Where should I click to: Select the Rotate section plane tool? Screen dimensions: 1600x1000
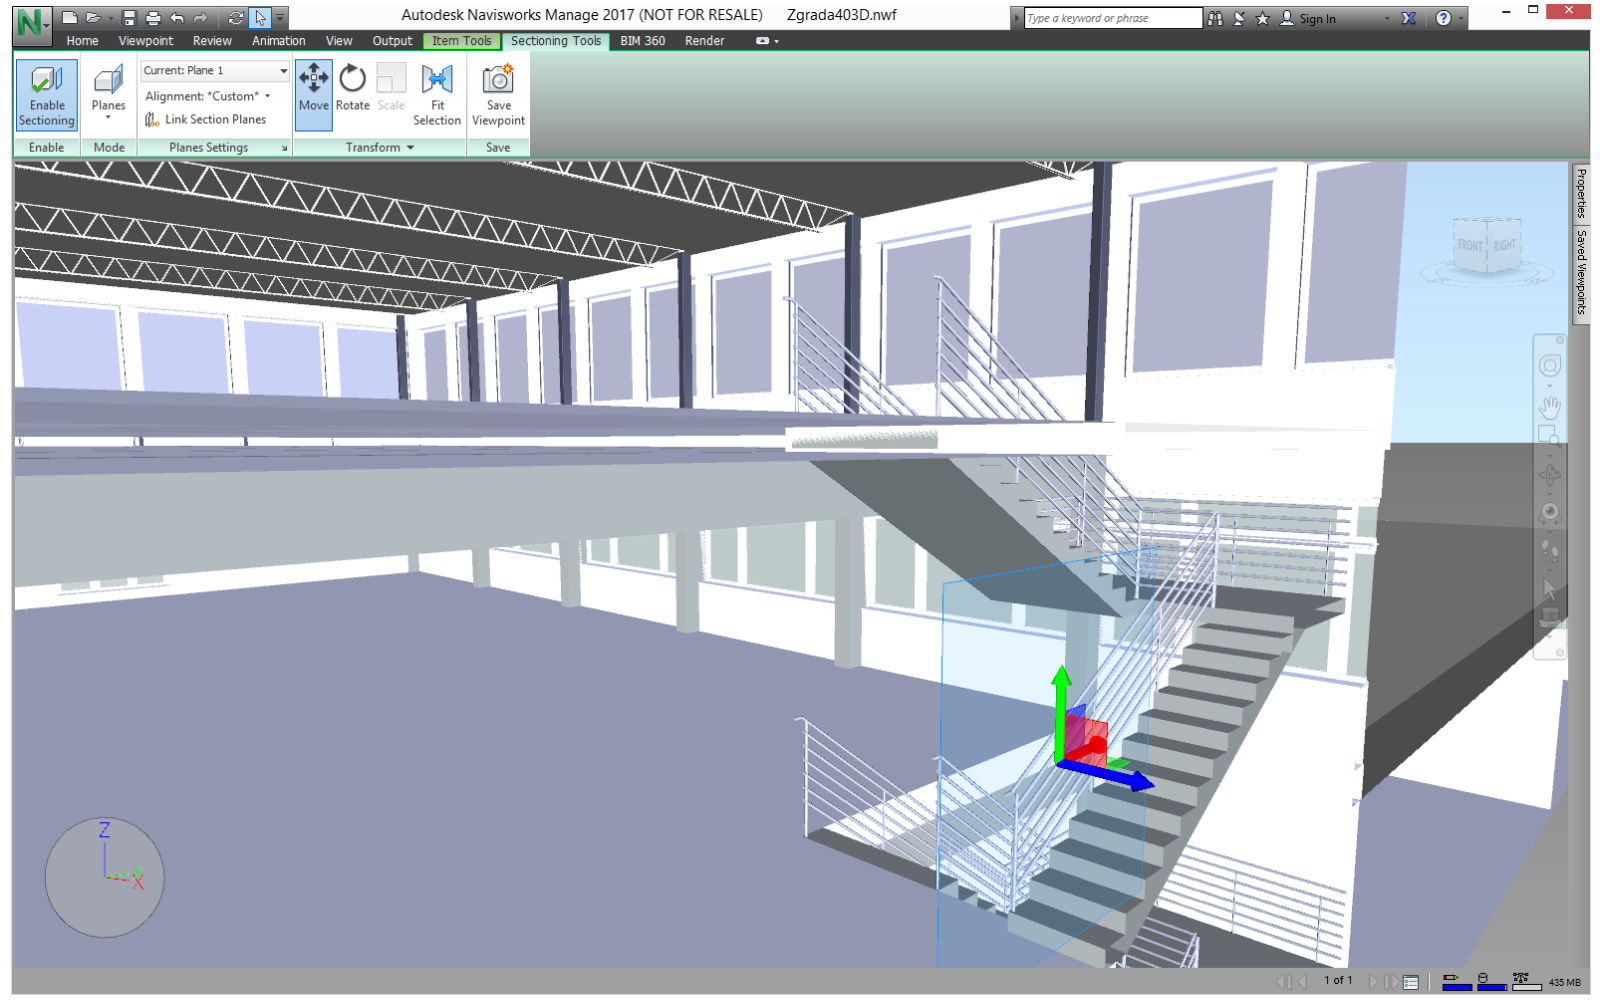pyautogui.click(x=352, y=90)
